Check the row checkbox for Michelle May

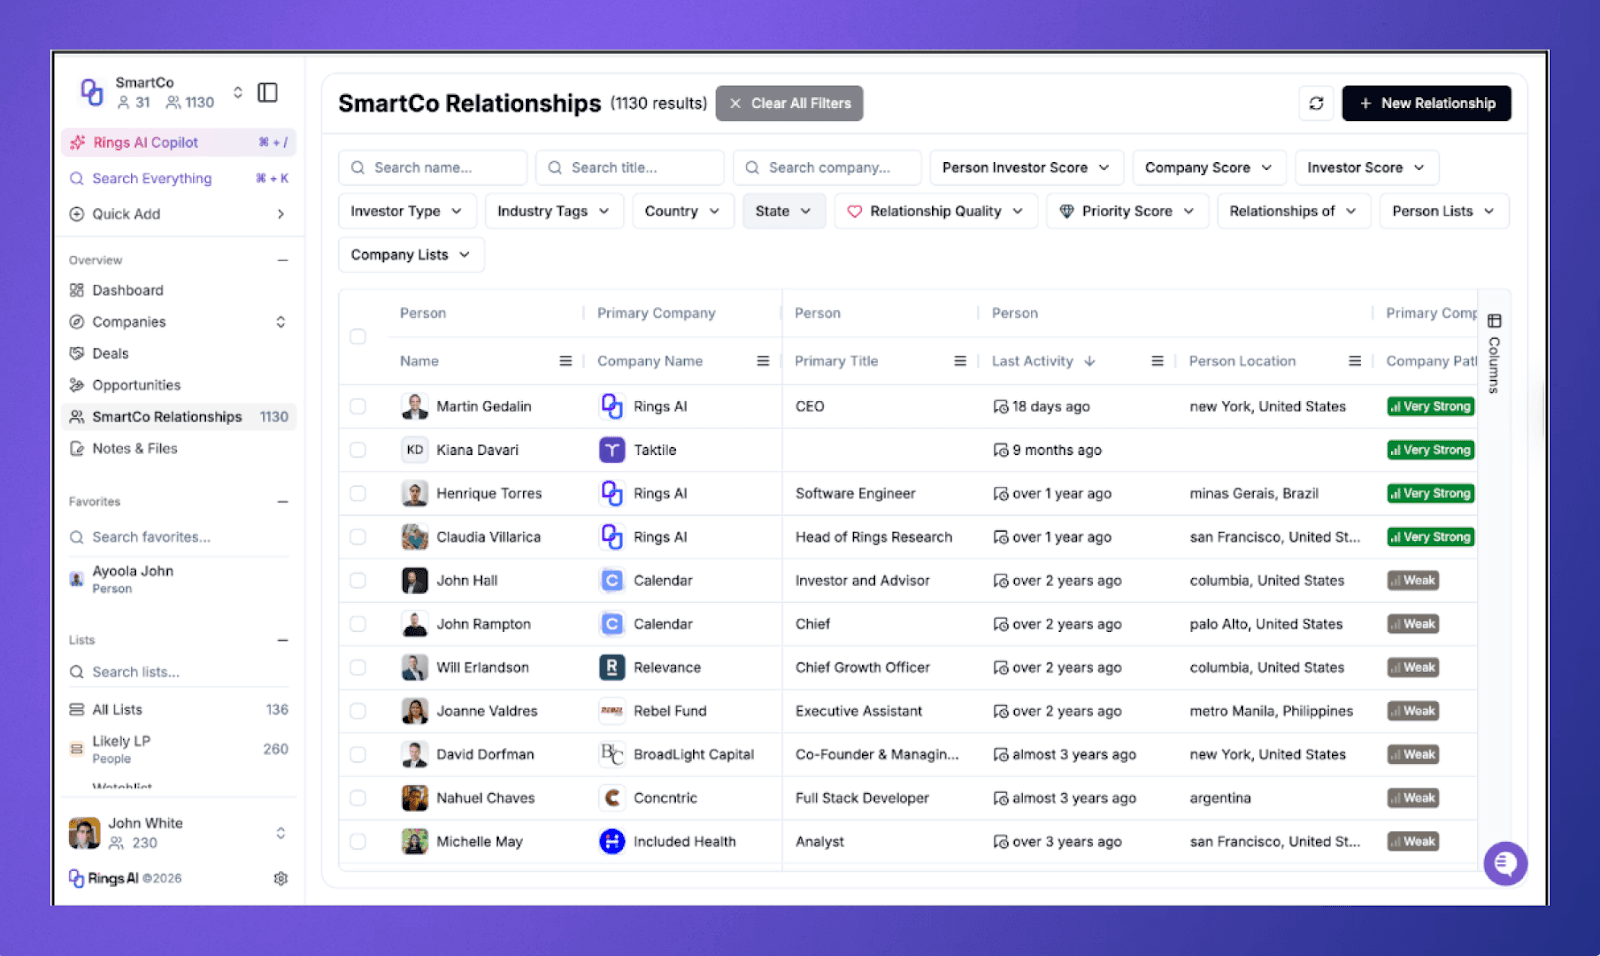coord(358,841)
